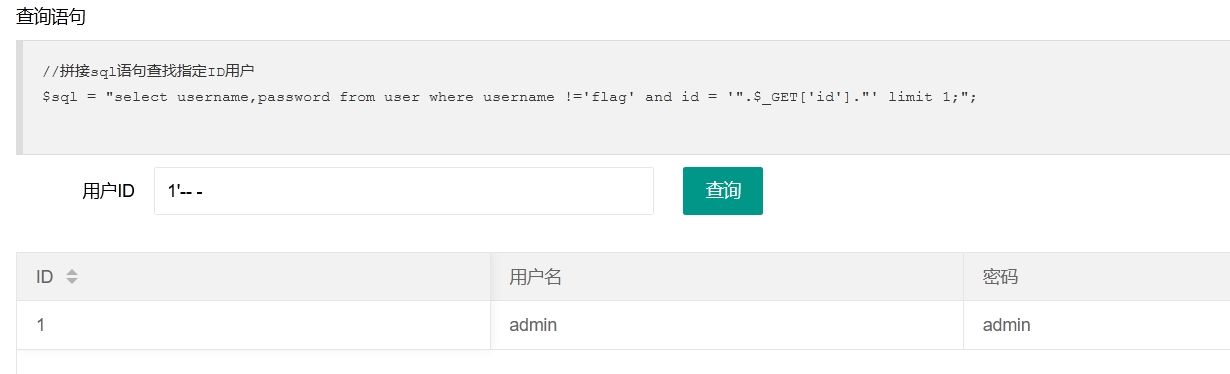Click the admin cell under 用户名

coord(727,325)
